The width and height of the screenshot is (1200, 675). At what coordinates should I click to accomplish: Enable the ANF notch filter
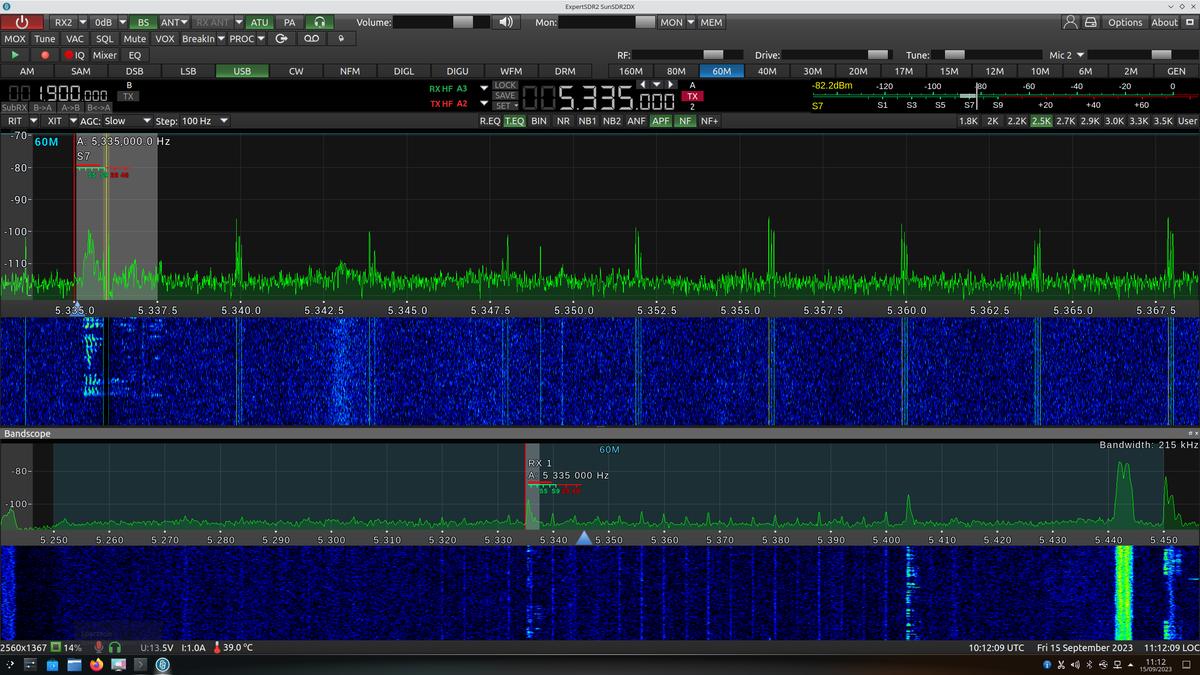click(x=636, y=121)
